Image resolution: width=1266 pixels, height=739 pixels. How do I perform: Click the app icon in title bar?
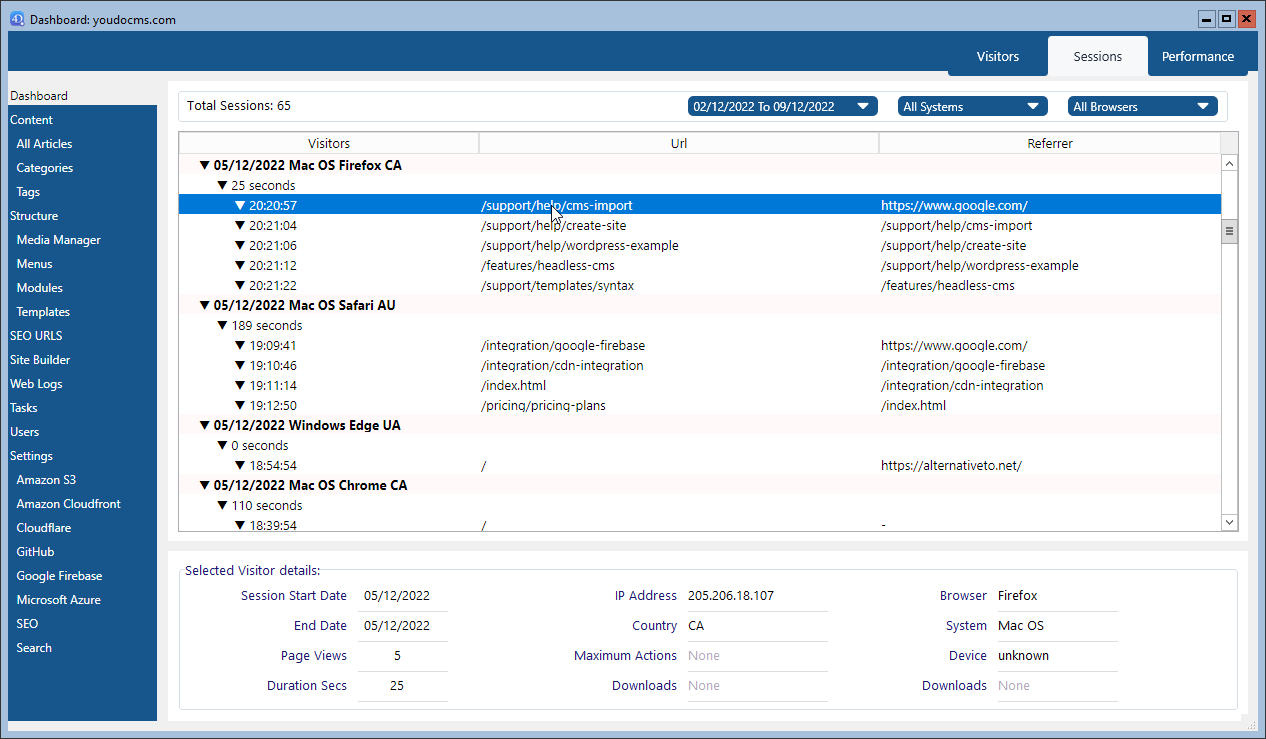pos(17,18)
